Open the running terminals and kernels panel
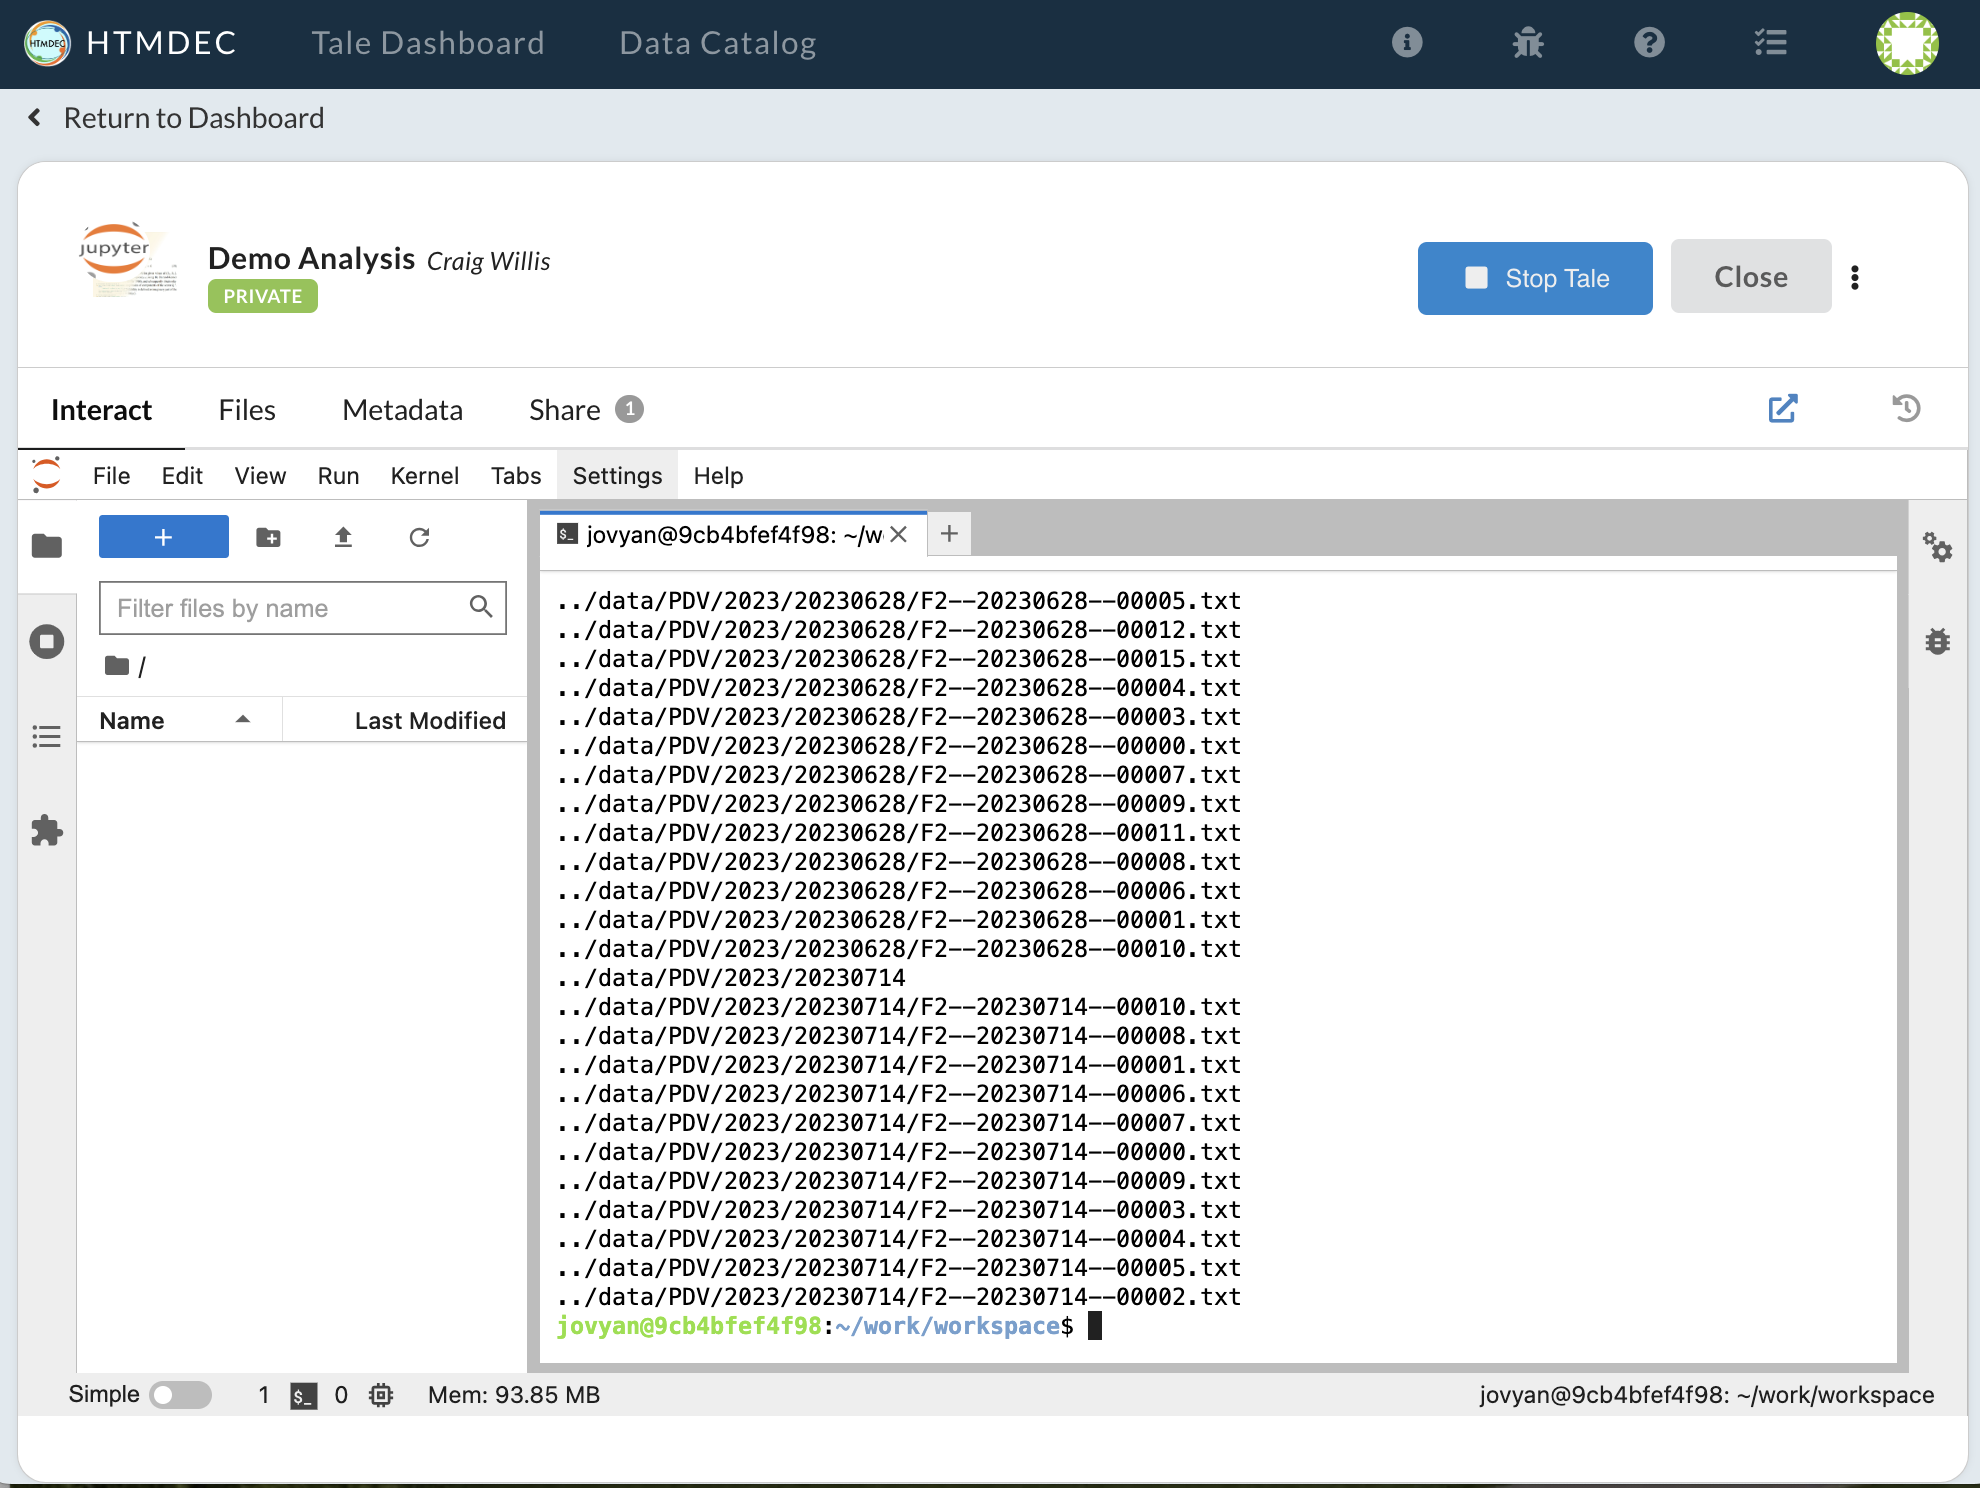This screenshot has width=1980, height=1488. click(46, 641)
